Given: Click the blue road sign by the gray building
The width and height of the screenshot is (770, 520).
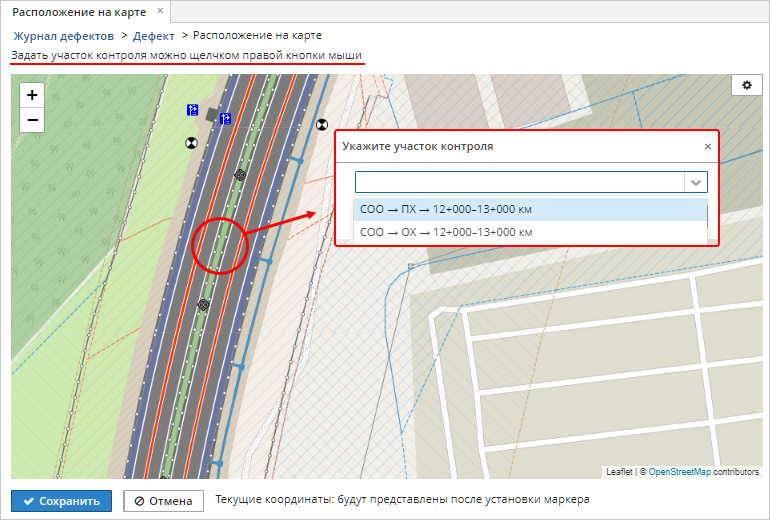Looking at the screenshot, I should click(x=225, y=118).
